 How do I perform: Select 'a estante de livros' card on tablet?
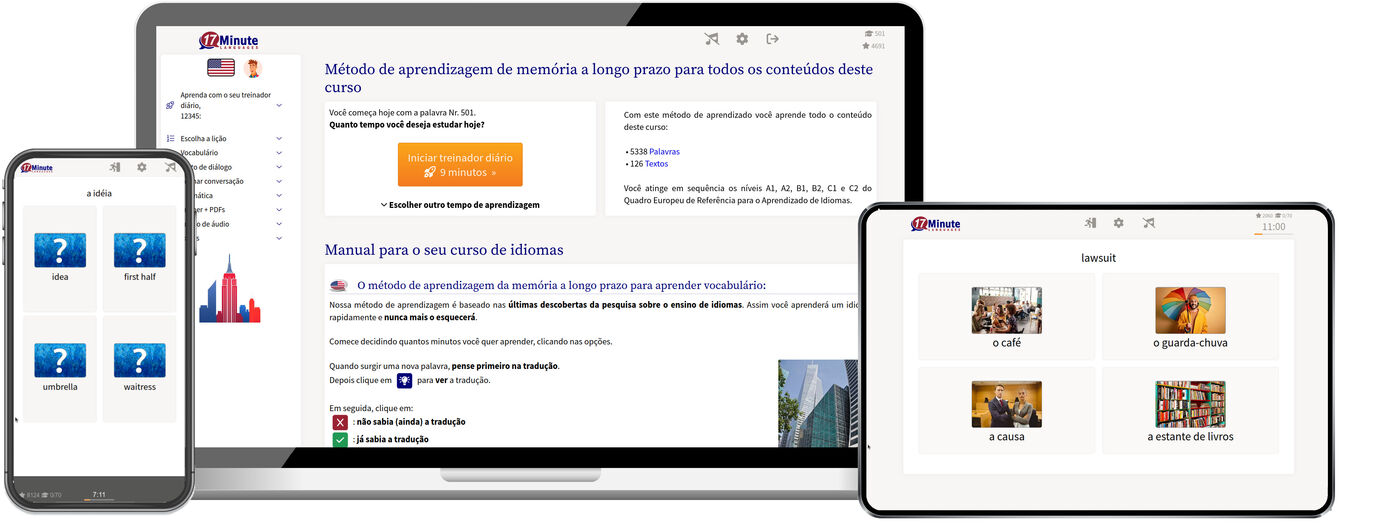coord(1190,411)
